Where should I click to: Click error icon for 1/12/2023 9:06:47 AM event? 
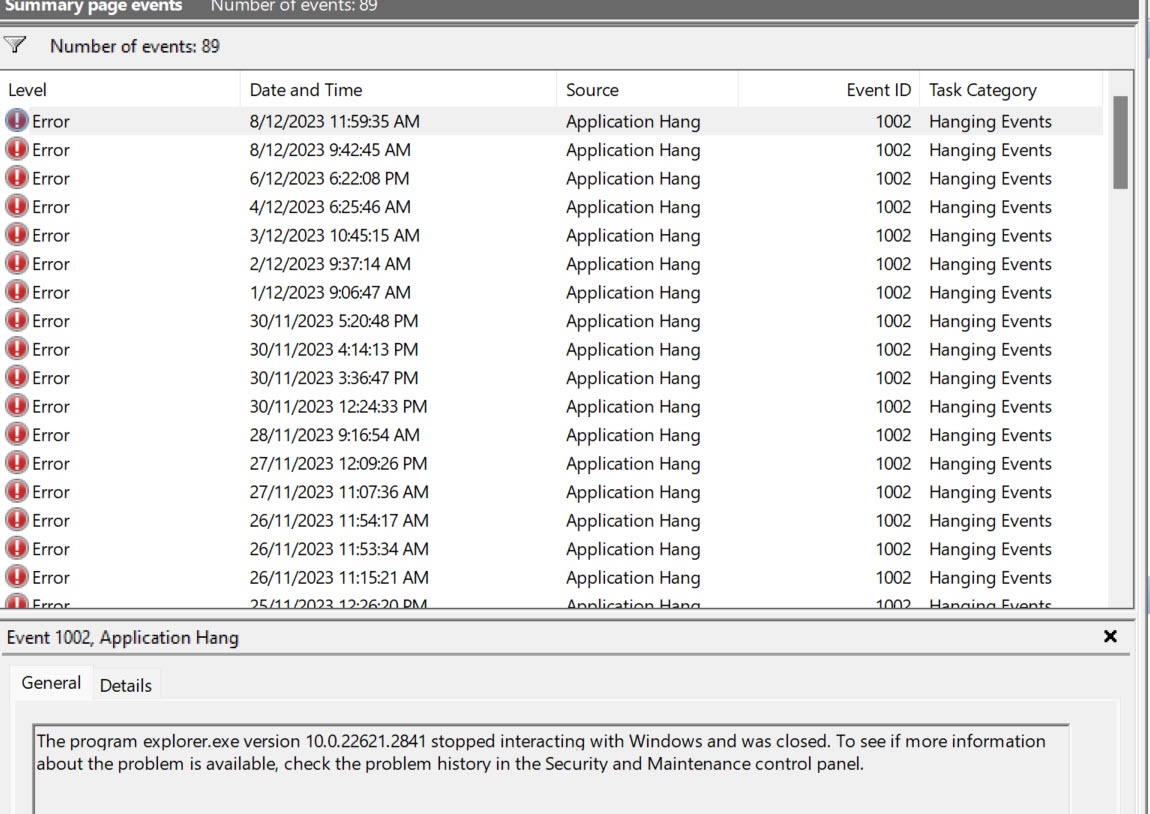(x=16, y=292)
